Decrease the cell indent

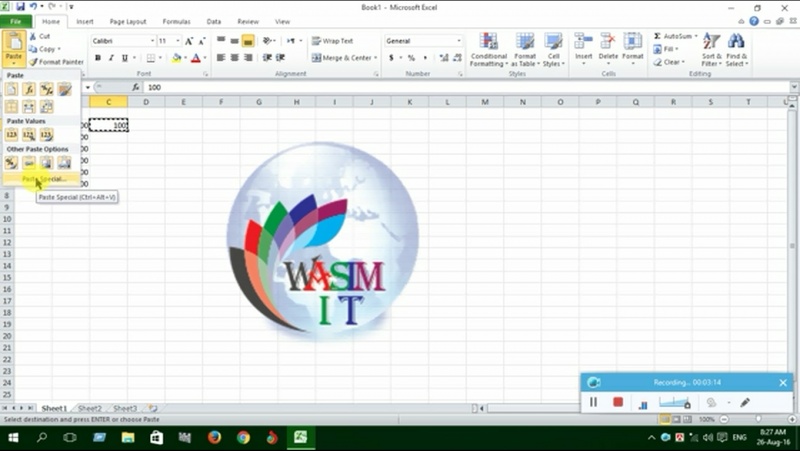267,58
